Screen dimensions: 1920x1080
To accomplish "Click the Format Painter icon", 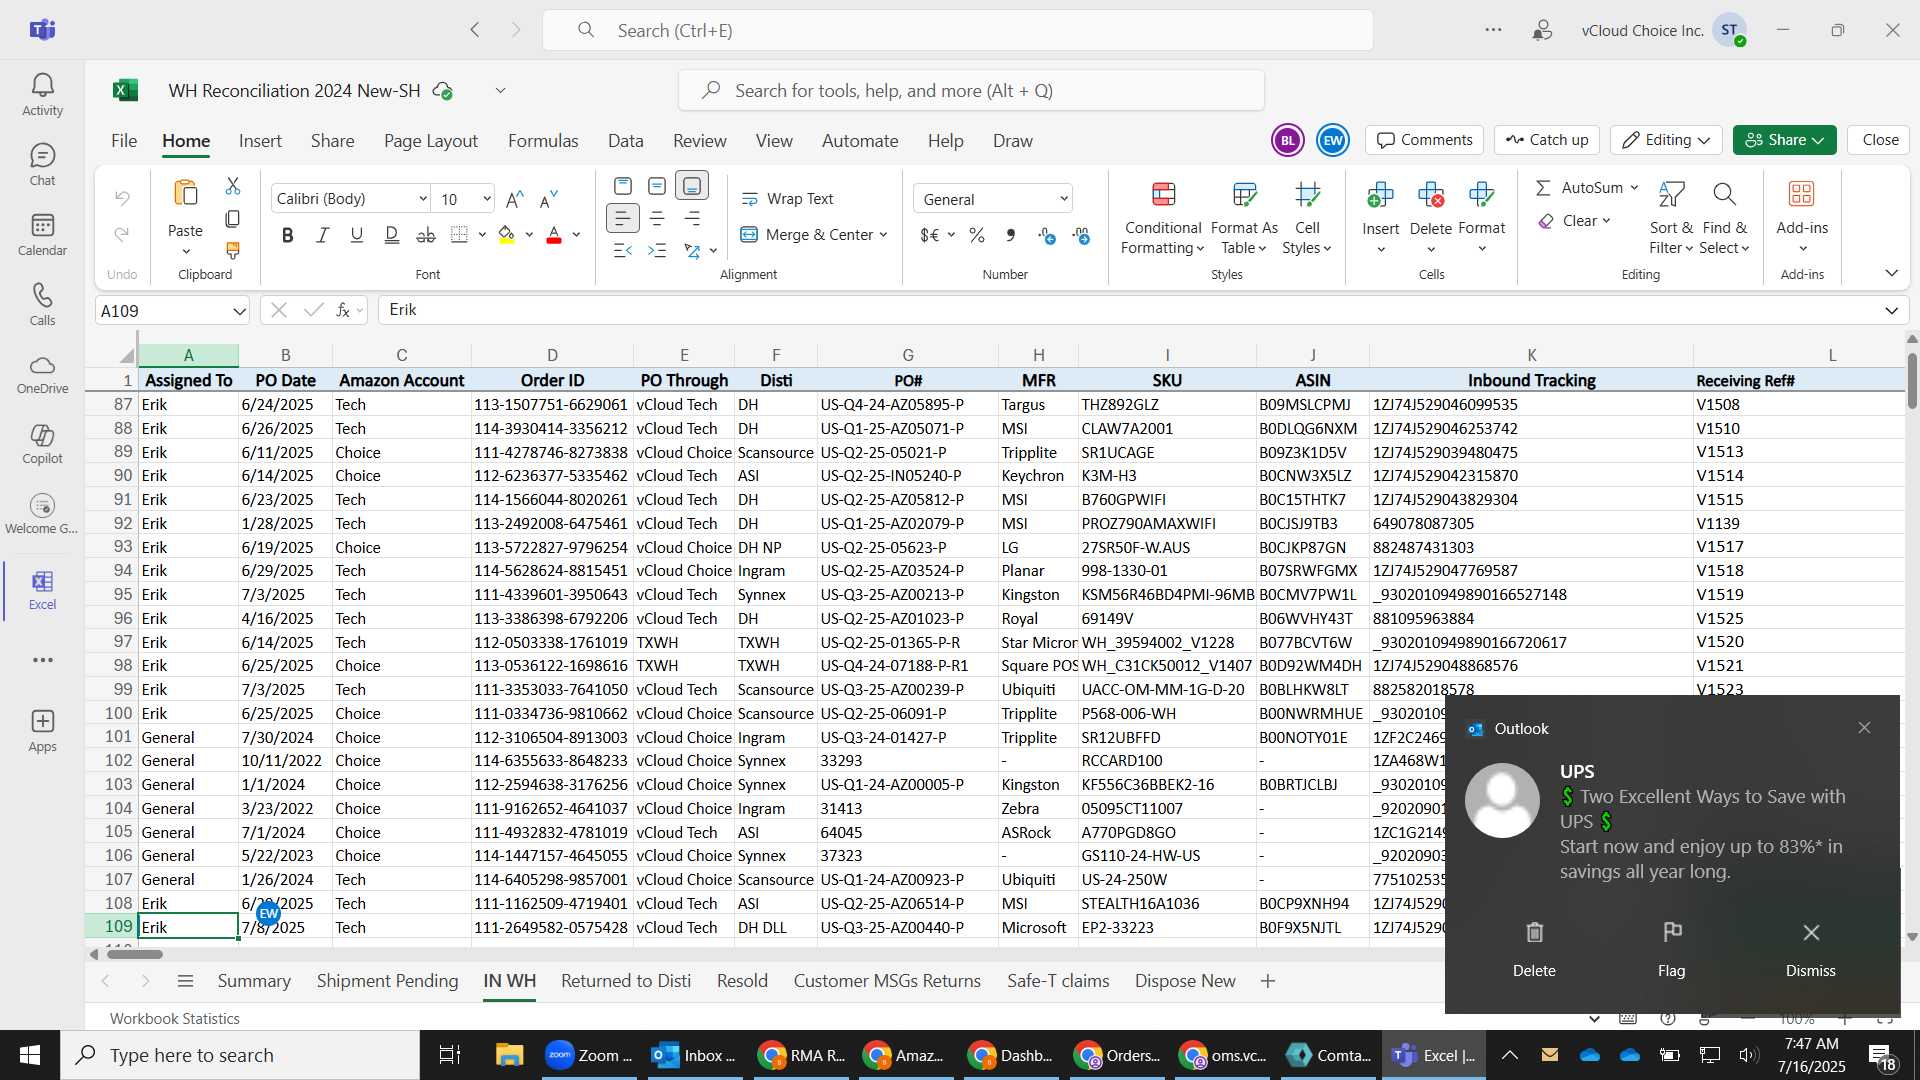I will coord(233,250).
